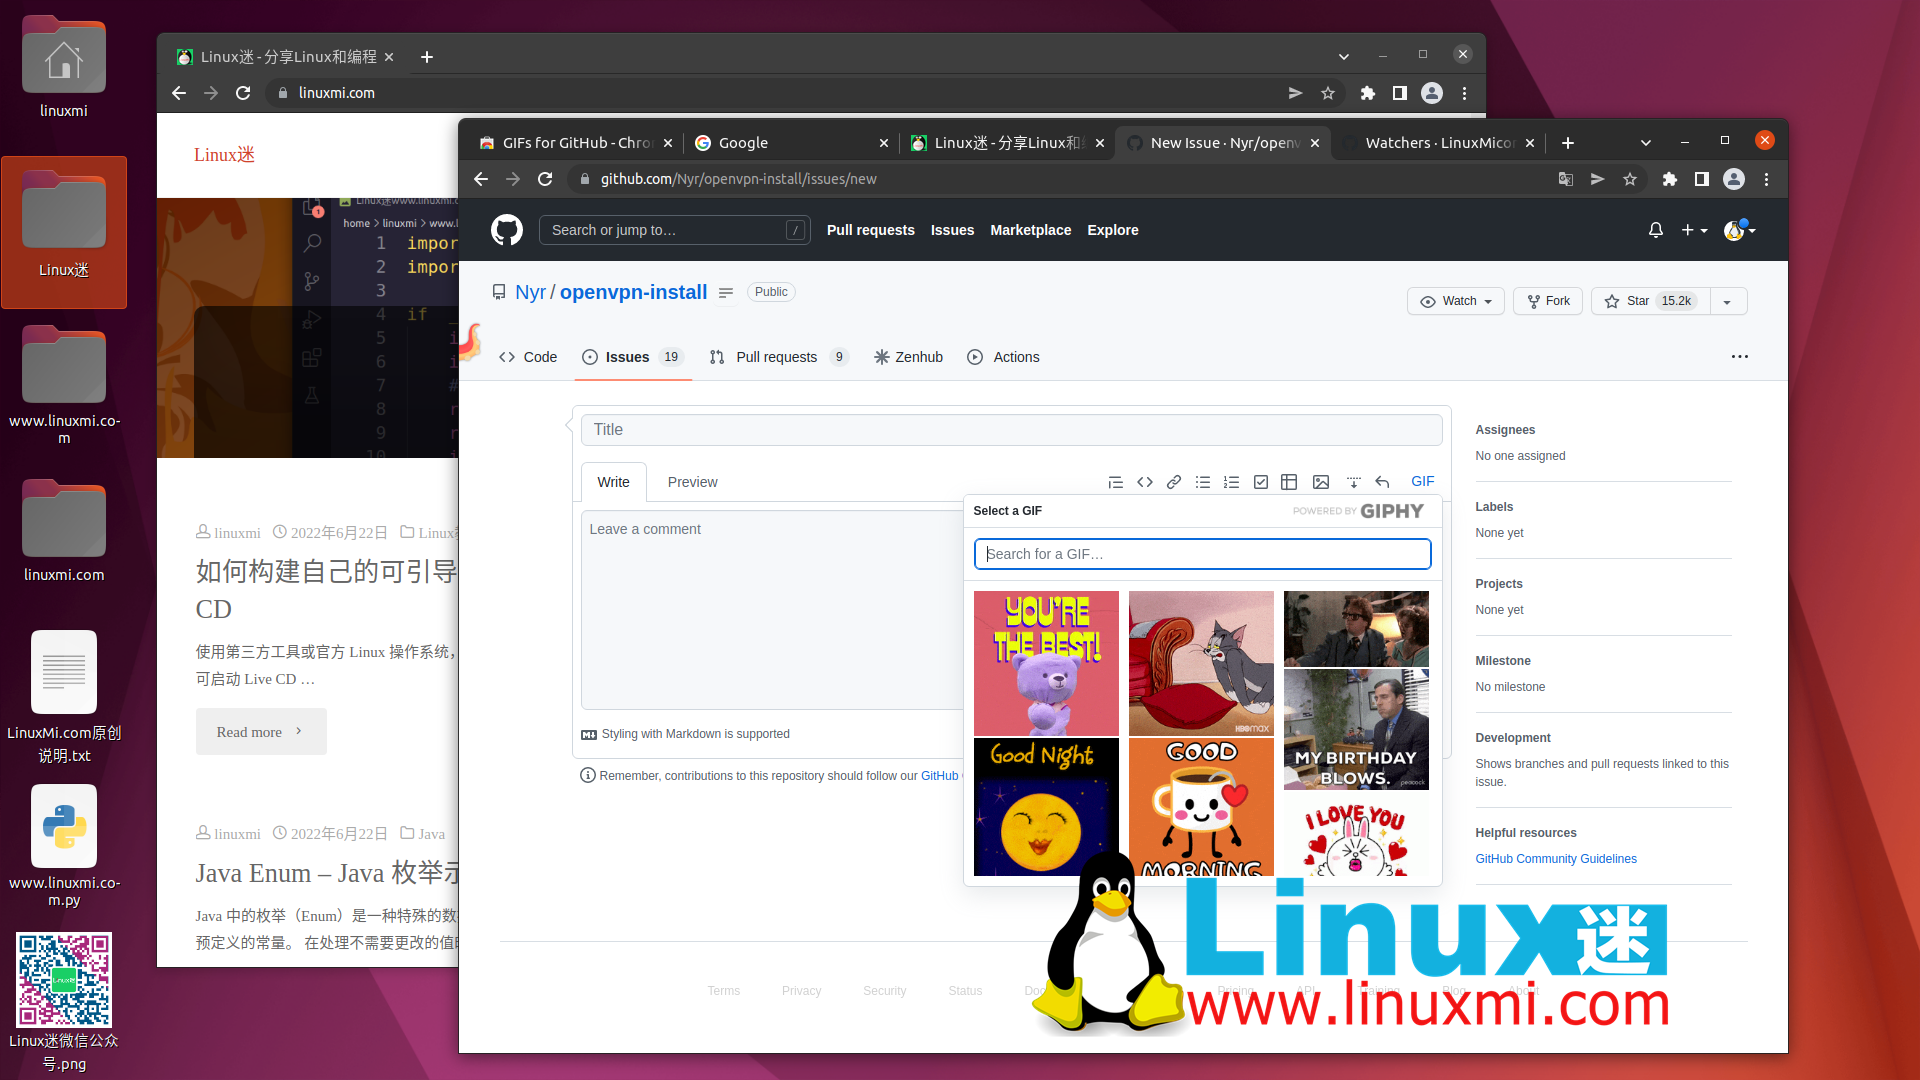Open the GitHub octocat home logo

point(507,230)
